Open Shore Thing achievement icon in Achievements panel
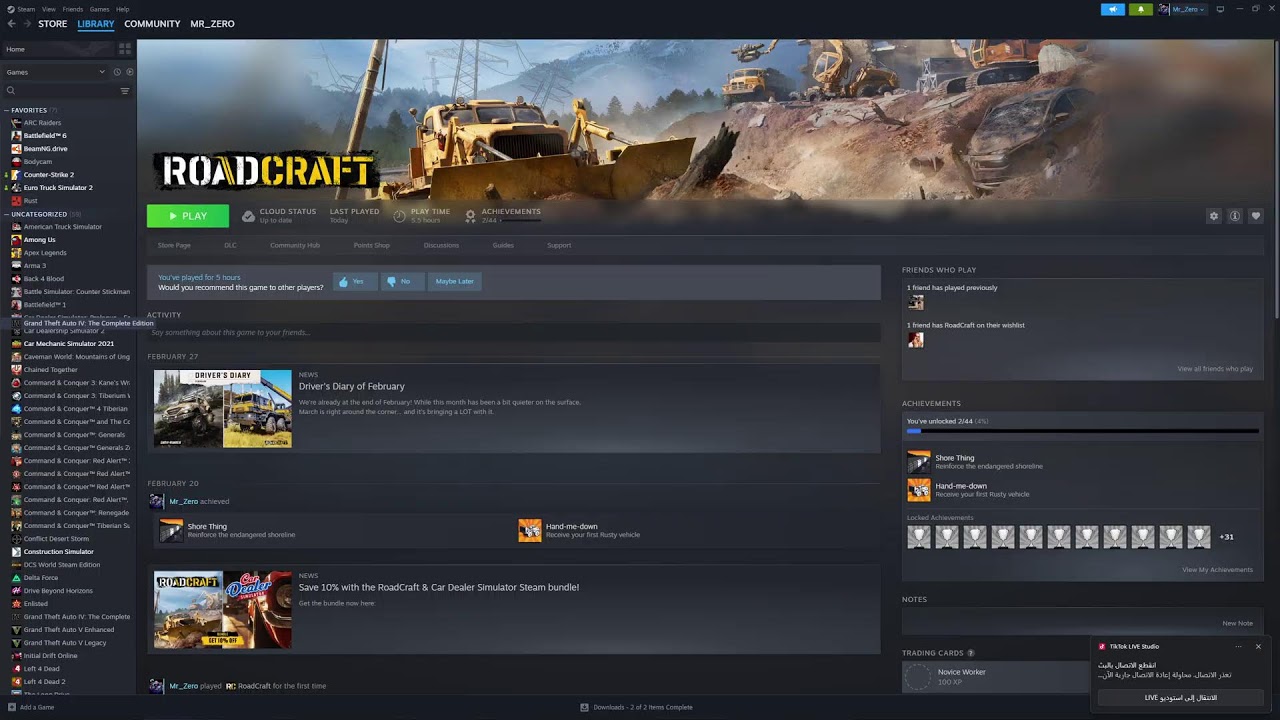This screenshot has height=720, width=1280. tap(918, 462)
